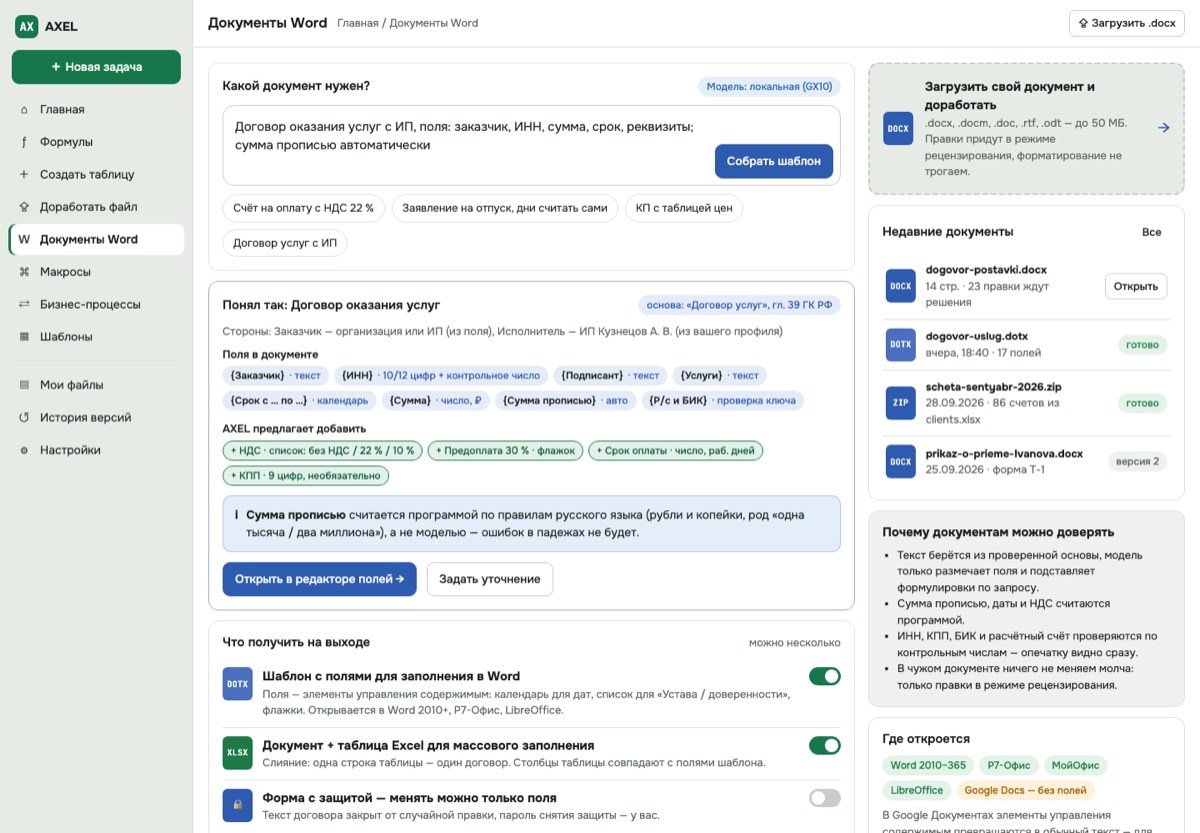Click the Word 2010–365 compatibility tag

(927, 765)
